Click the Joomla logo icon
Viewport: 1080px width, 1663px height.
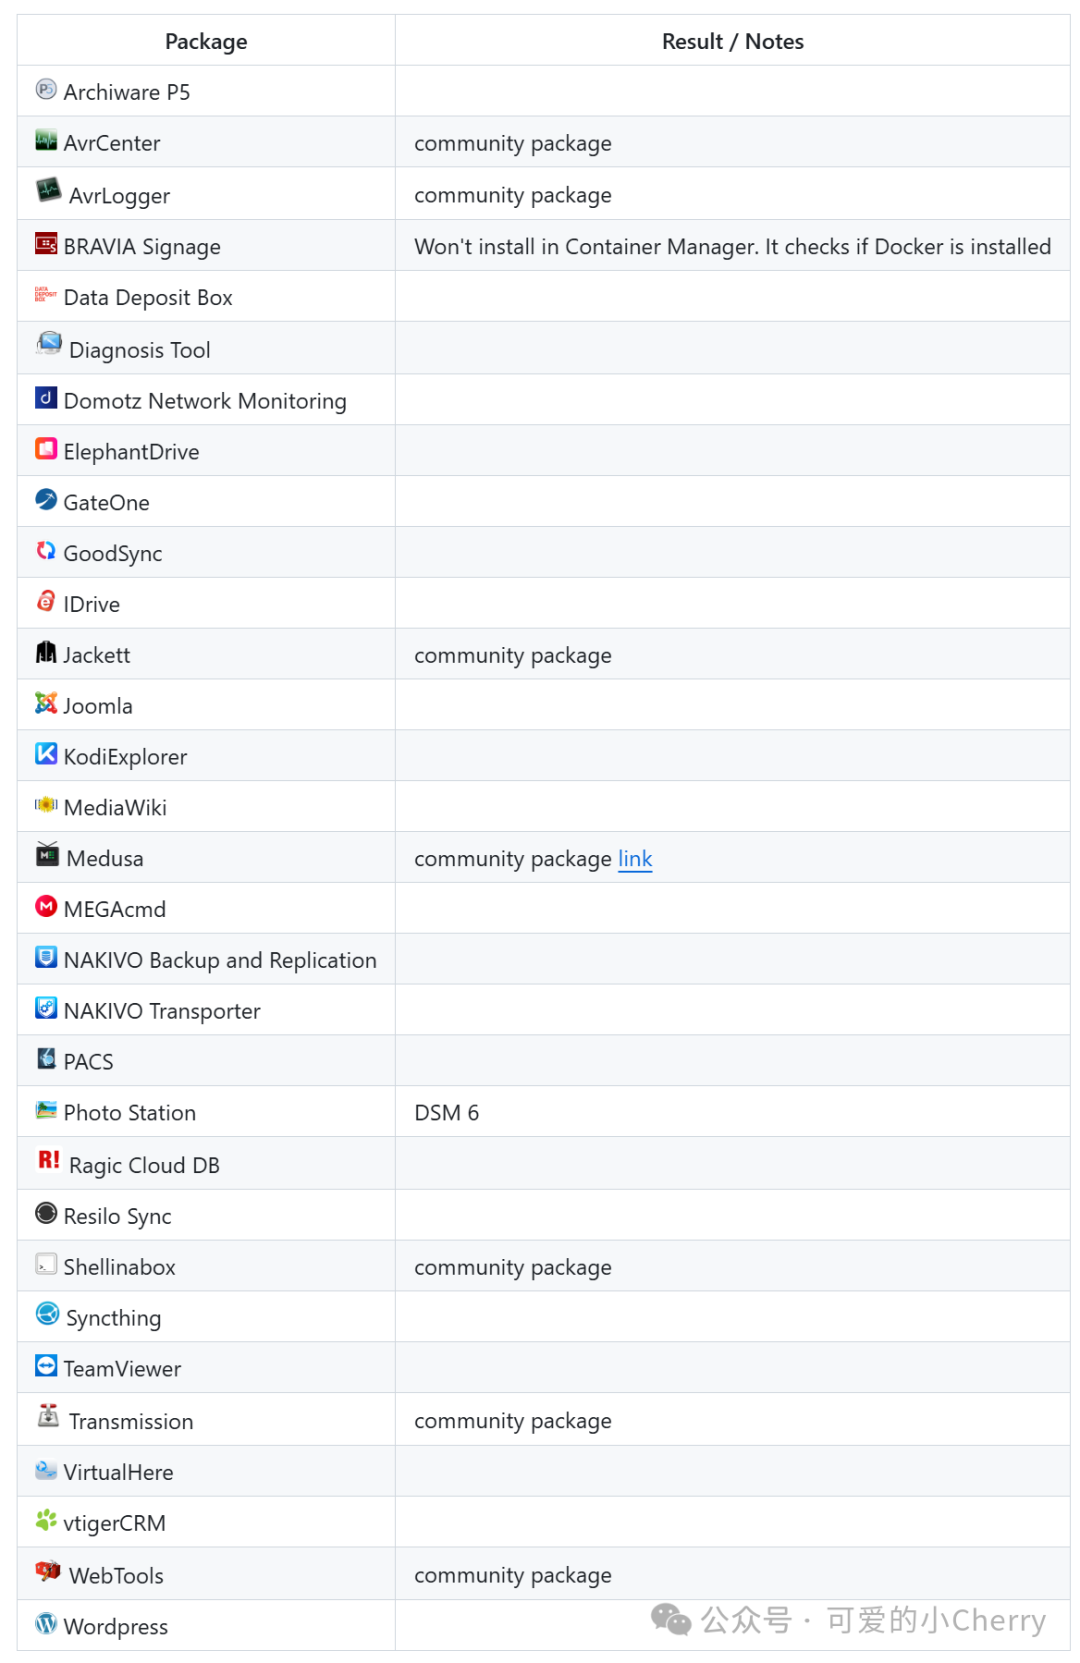coord(46,703)
